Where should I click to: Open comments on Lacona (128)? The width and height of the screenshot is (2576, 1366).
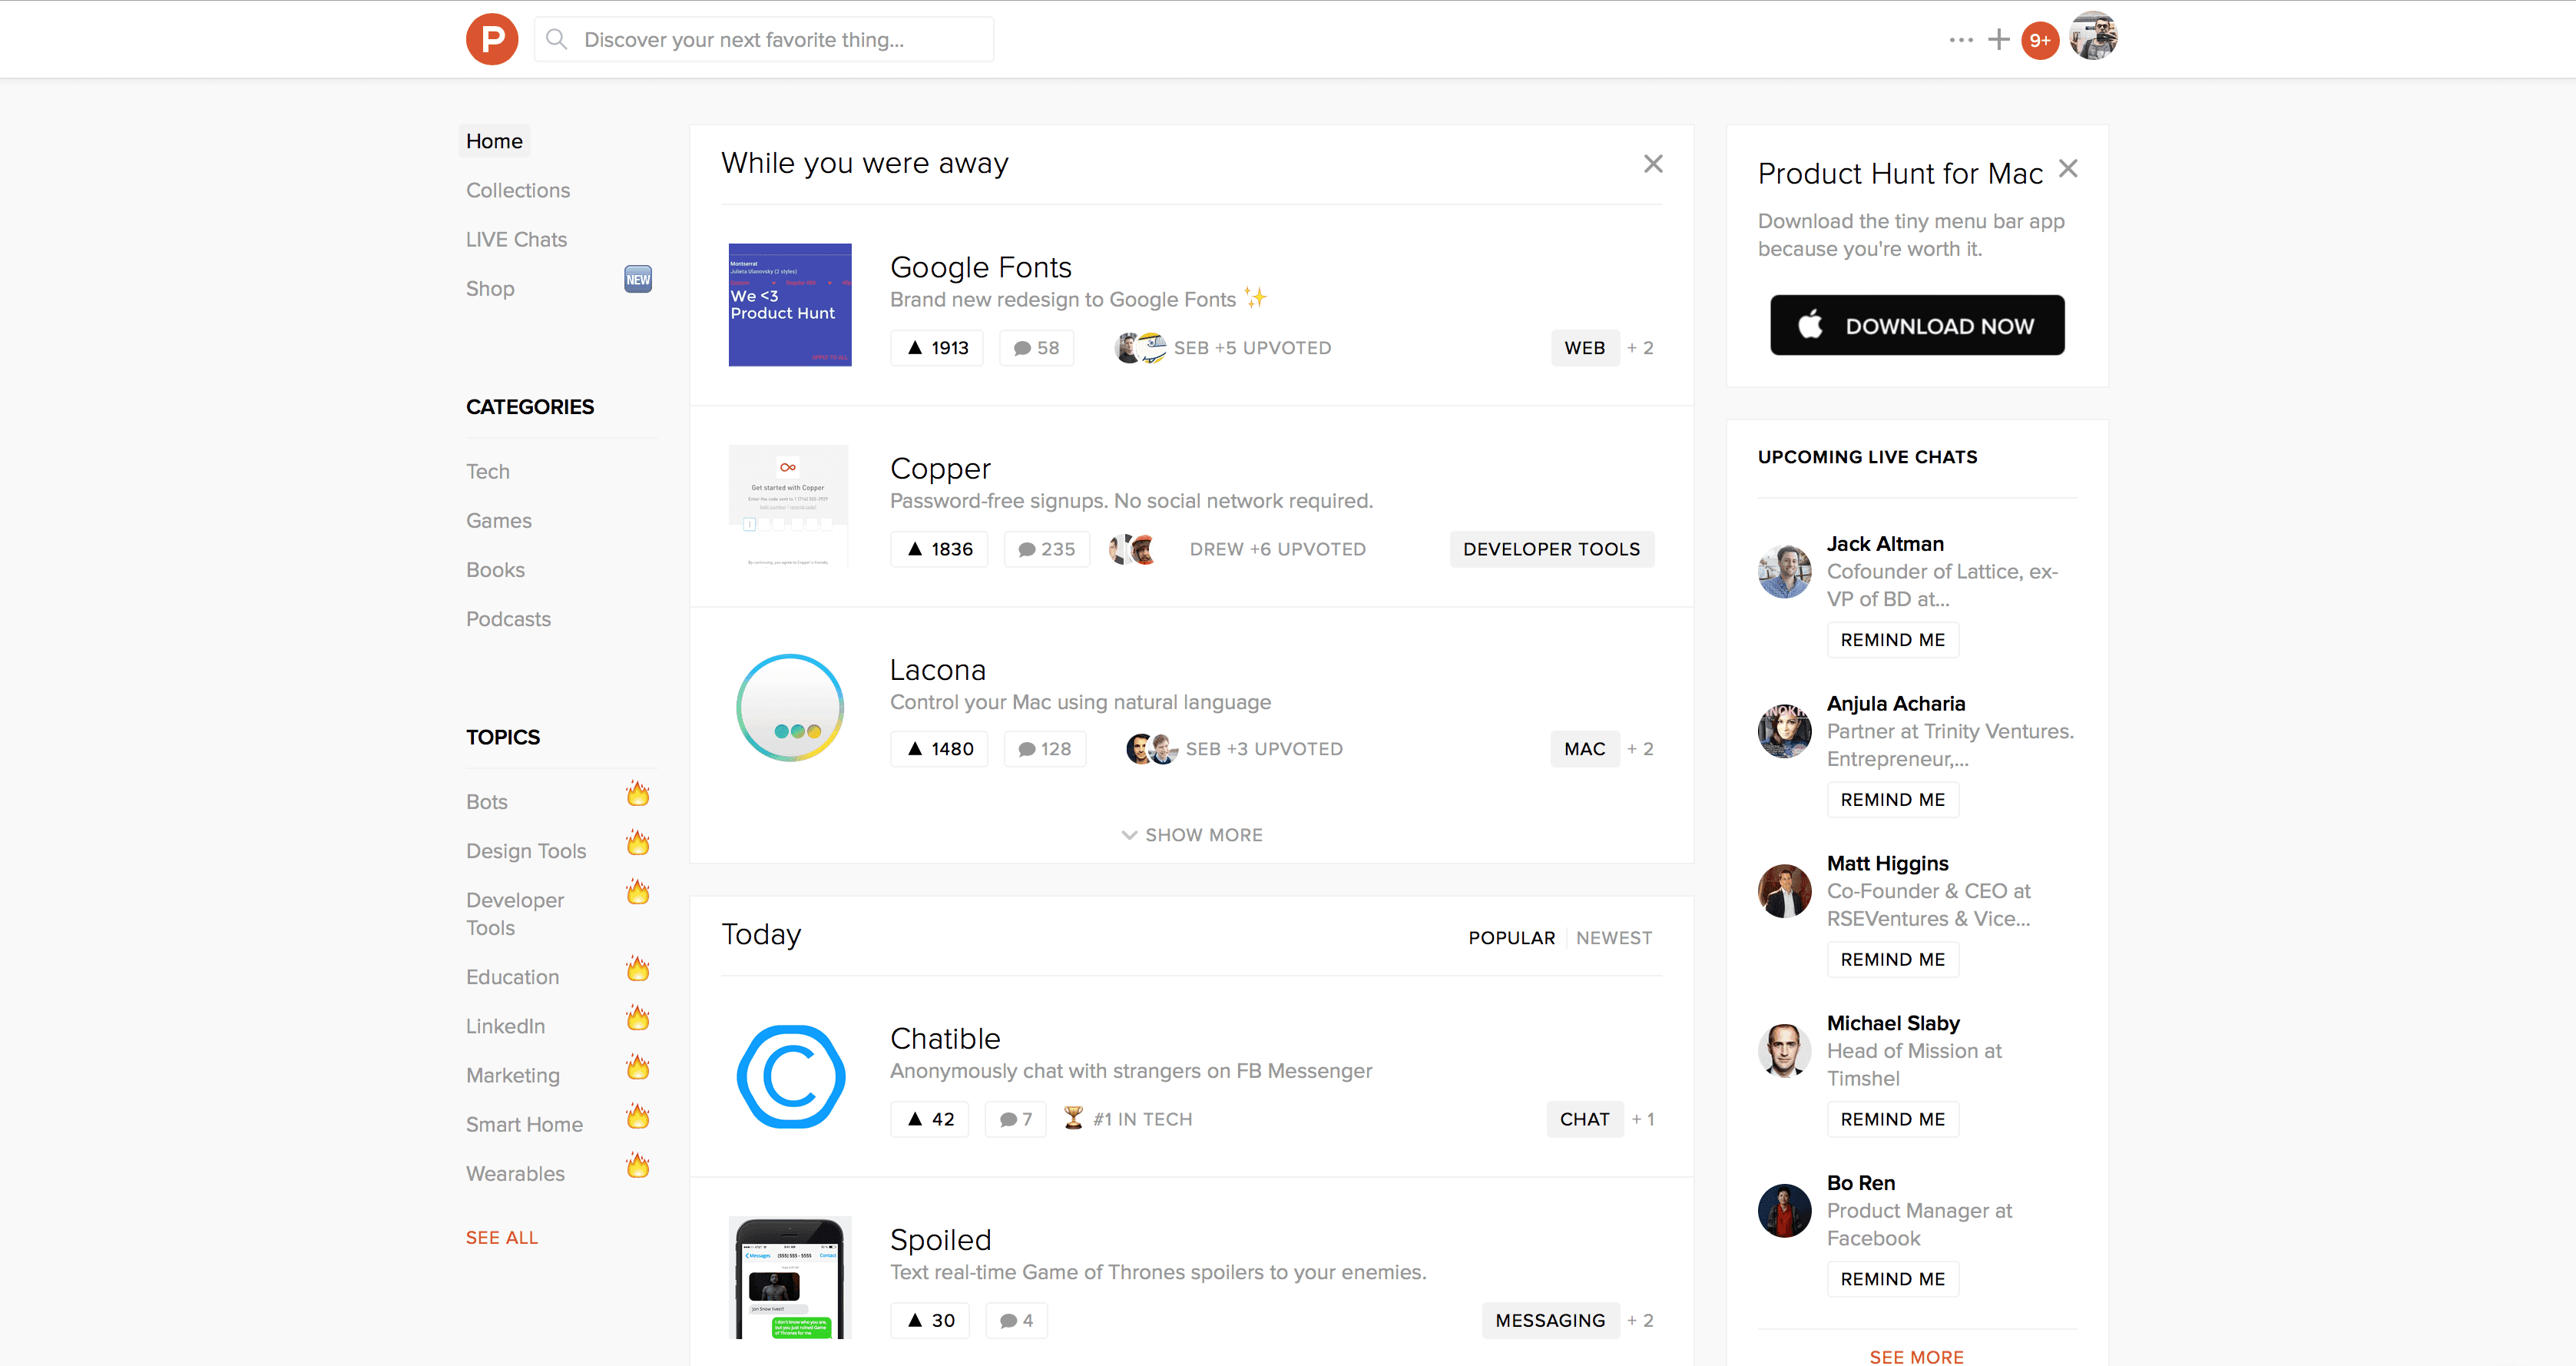(x=1044, y=749)
